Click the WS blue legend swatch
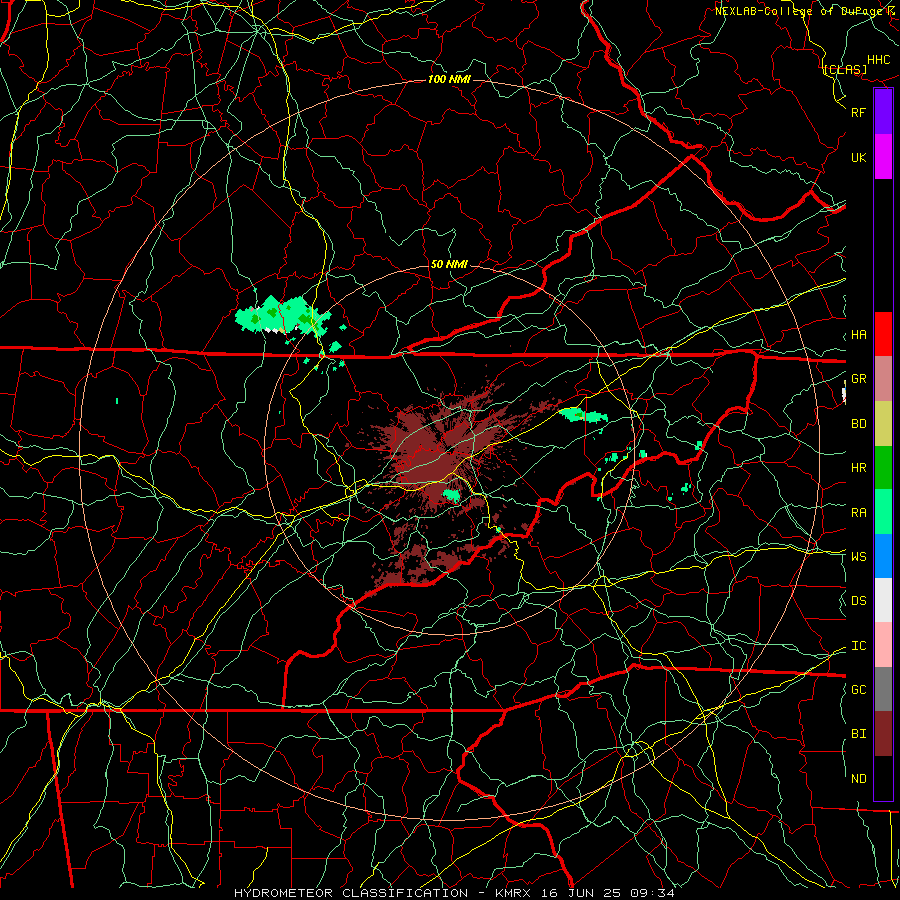900x900 pixels. [883, 556]
